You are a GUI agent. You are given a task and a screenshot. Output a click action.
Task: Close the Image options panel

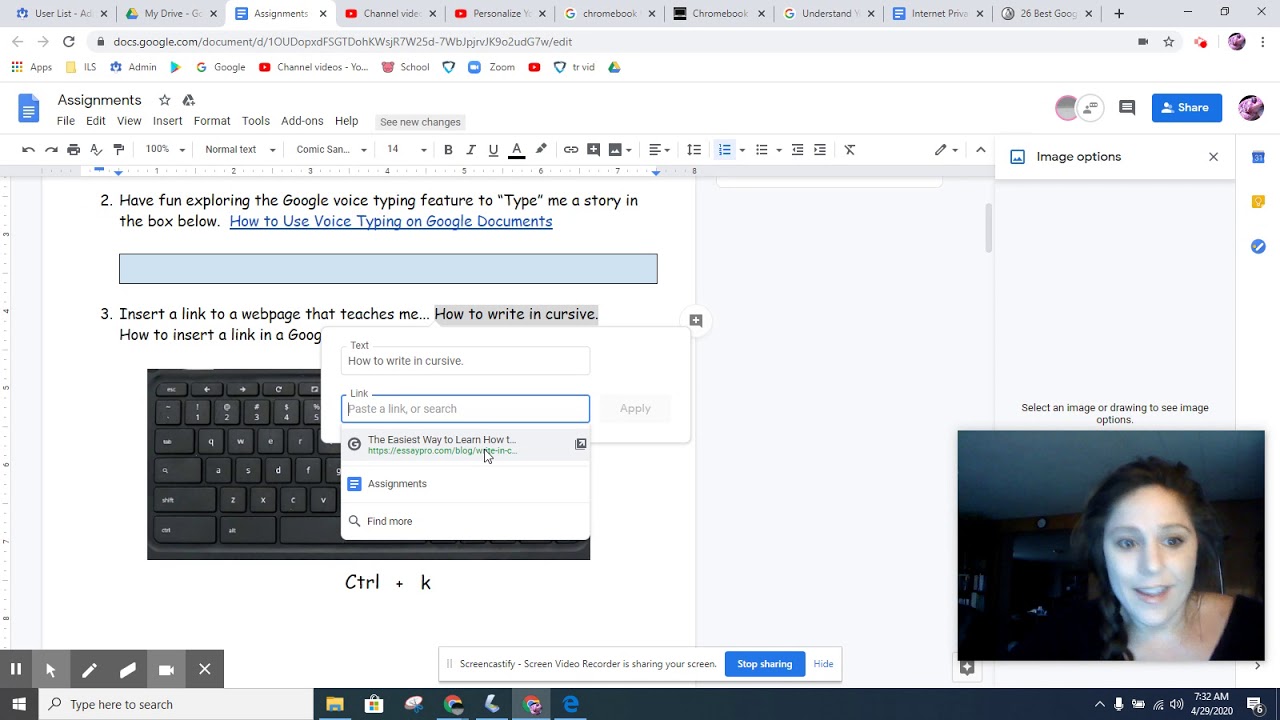click(x=1214, y=157)
